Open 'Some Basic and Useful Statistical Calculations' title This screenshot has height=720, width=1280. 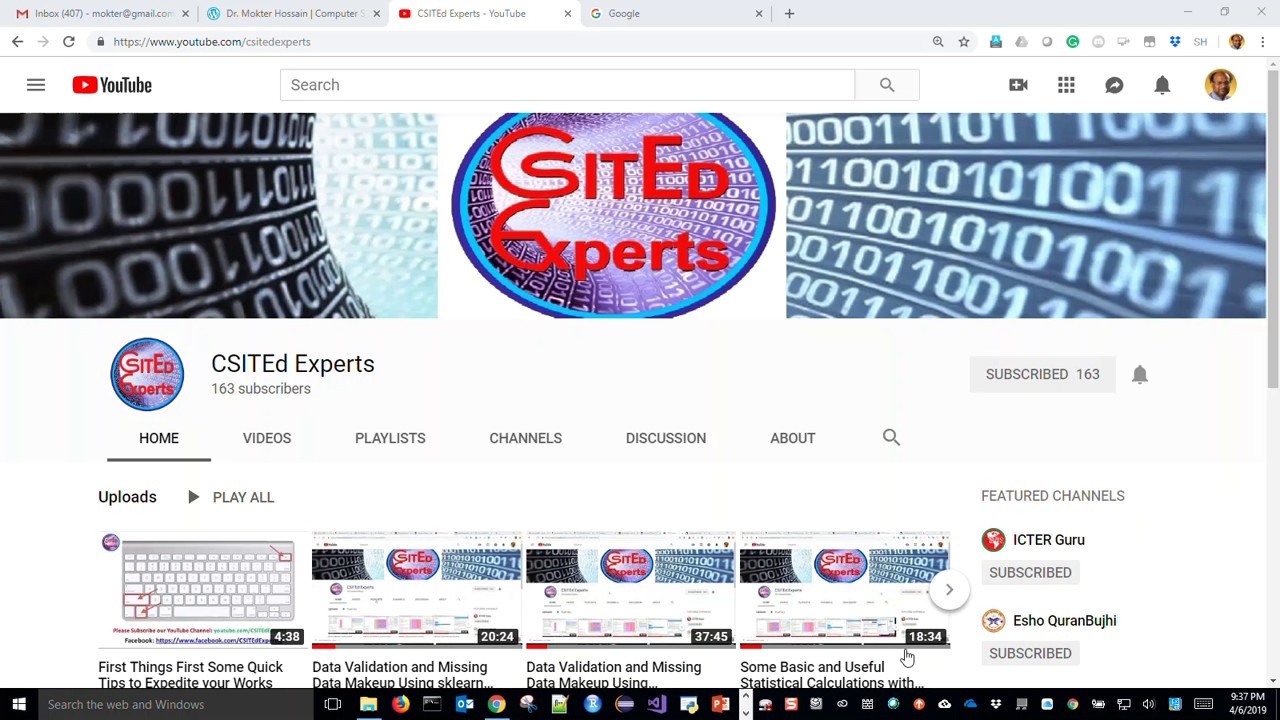tap(830, 675)
